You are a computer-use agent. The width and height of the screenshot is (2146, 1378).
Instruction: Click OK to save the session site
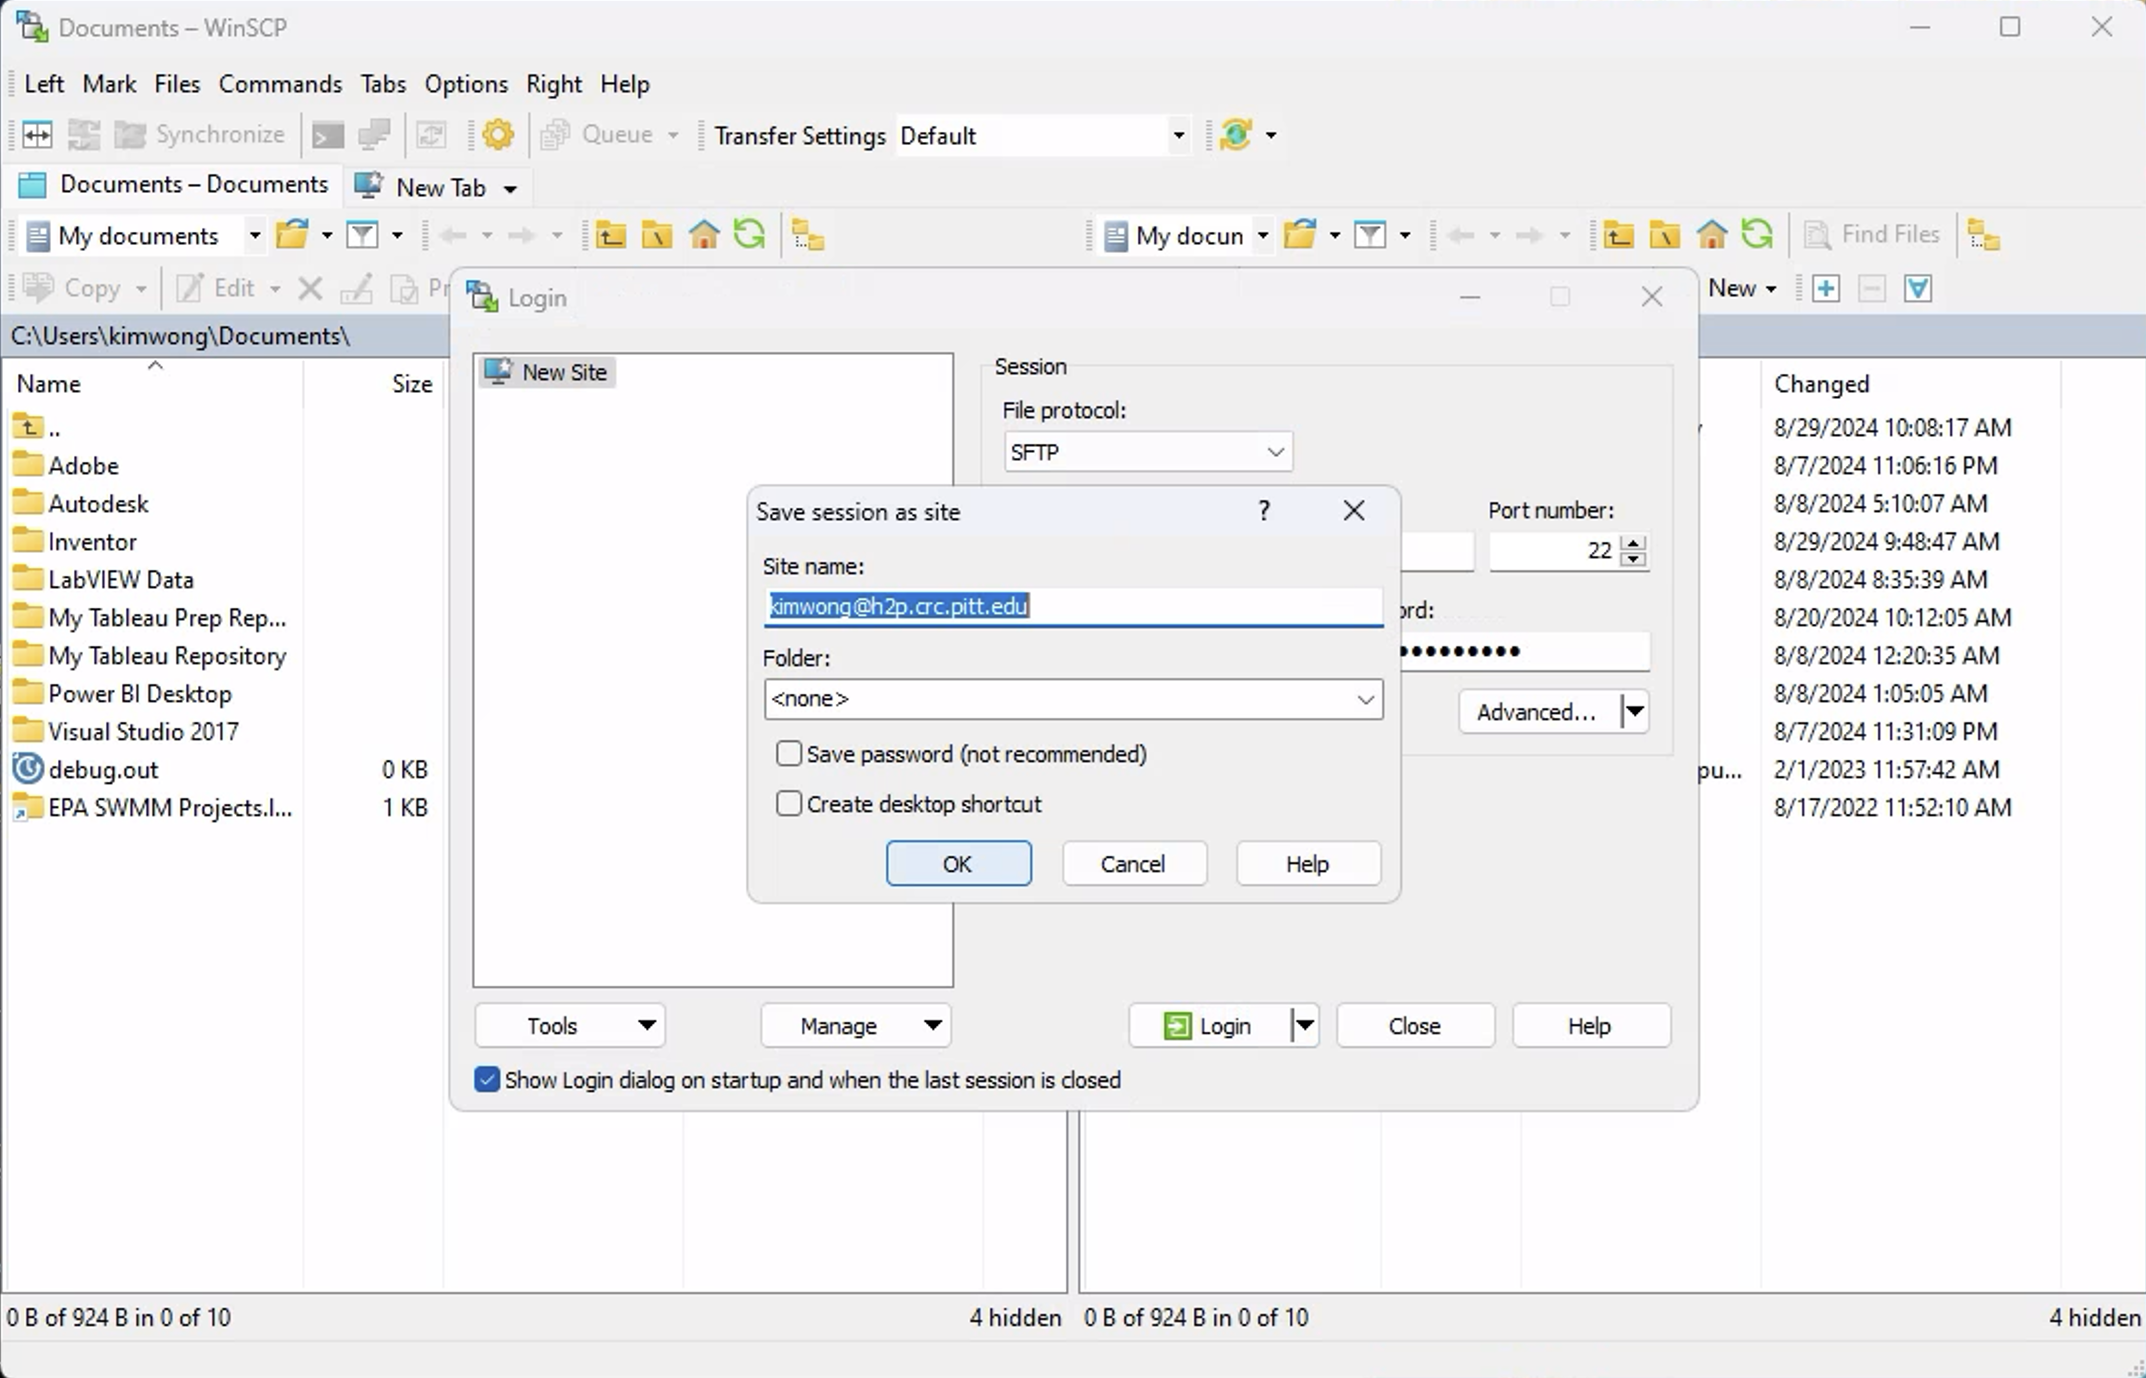tap(957, 862)
